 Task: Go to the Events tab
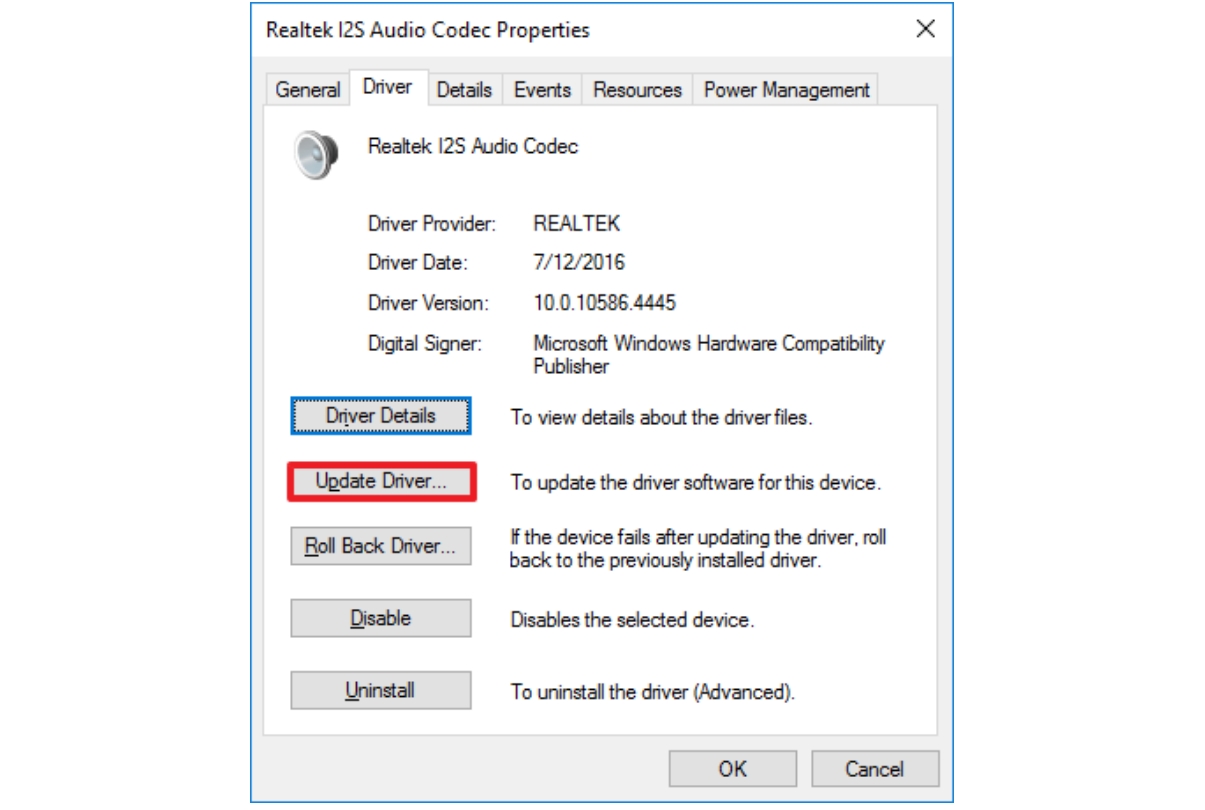542,90
